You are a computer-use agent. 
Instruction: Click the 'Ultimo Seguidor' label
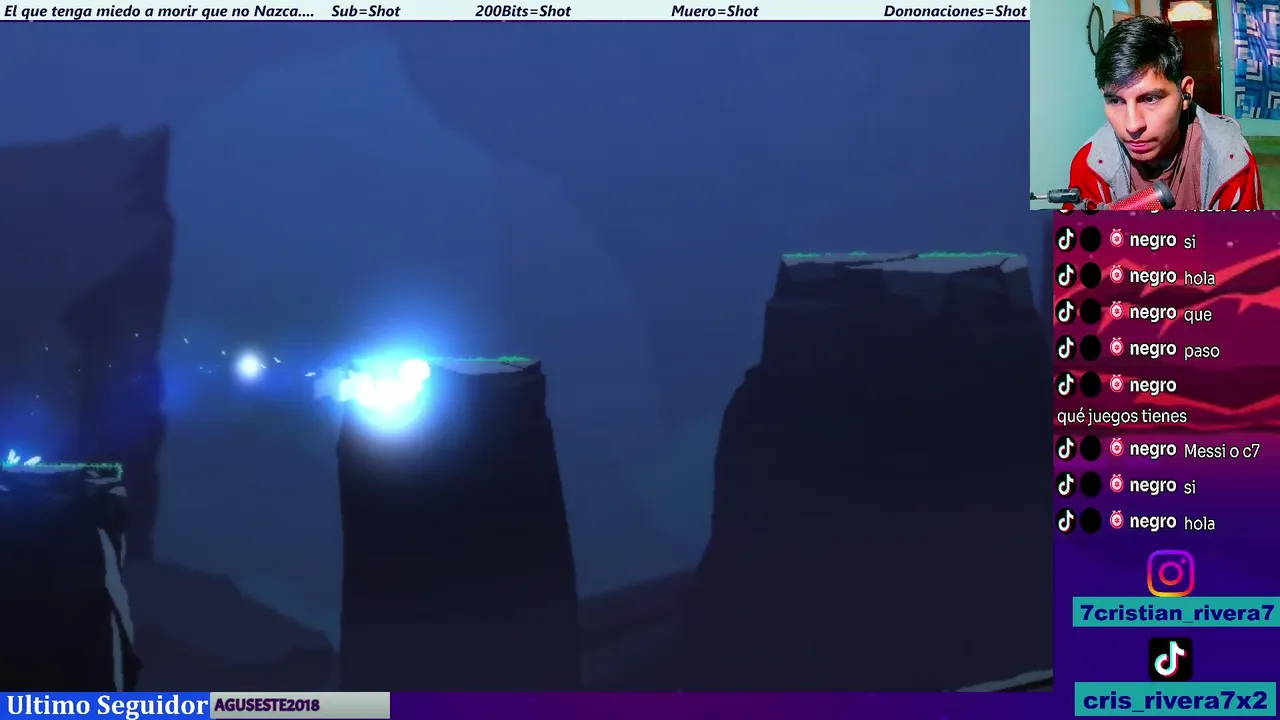[x=107, y=705]
